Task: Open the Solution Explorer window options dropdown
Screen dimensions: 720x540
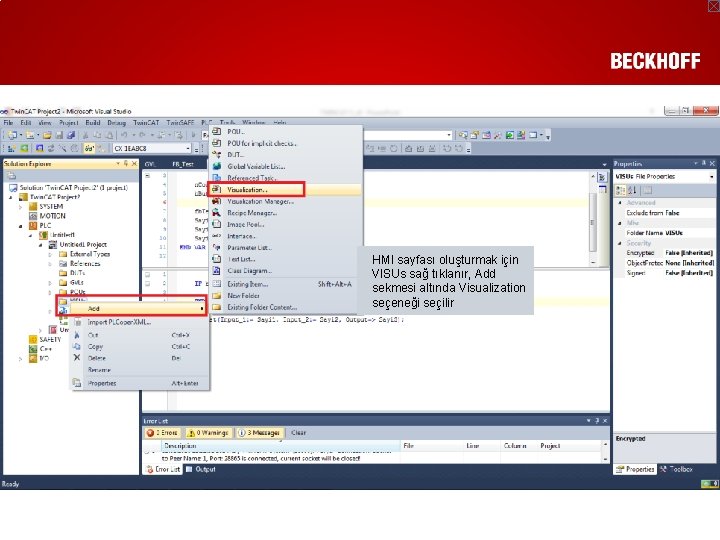Action: 118,163
